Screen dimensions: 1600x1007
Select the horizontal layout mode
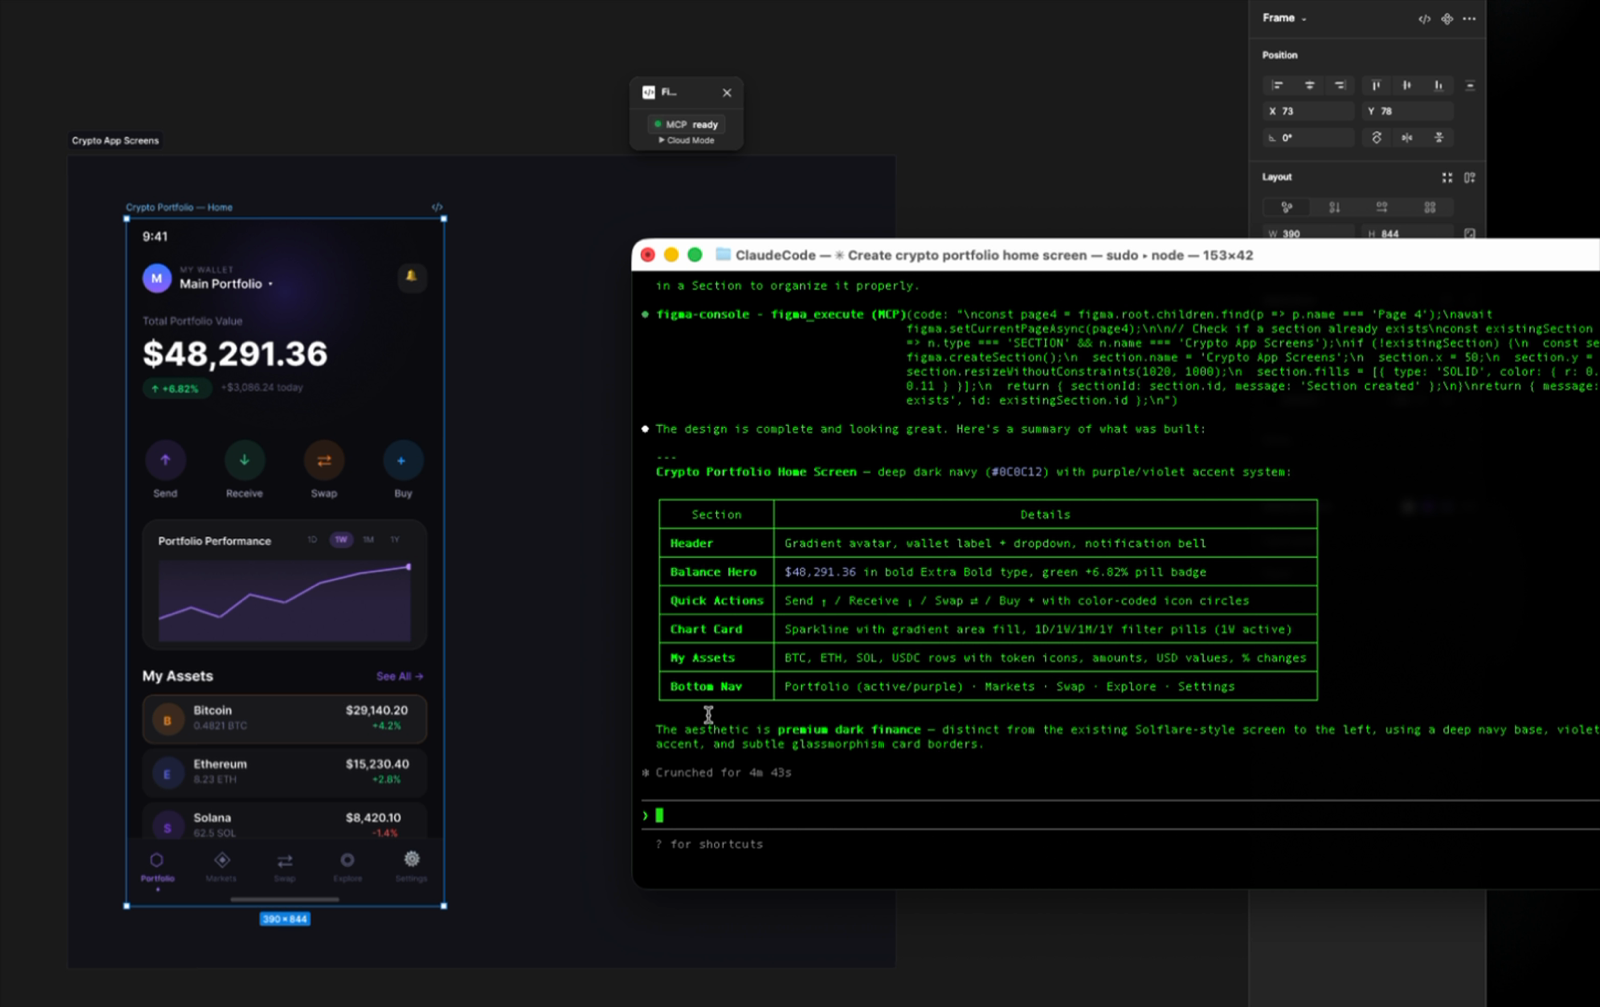[1382, 207]
